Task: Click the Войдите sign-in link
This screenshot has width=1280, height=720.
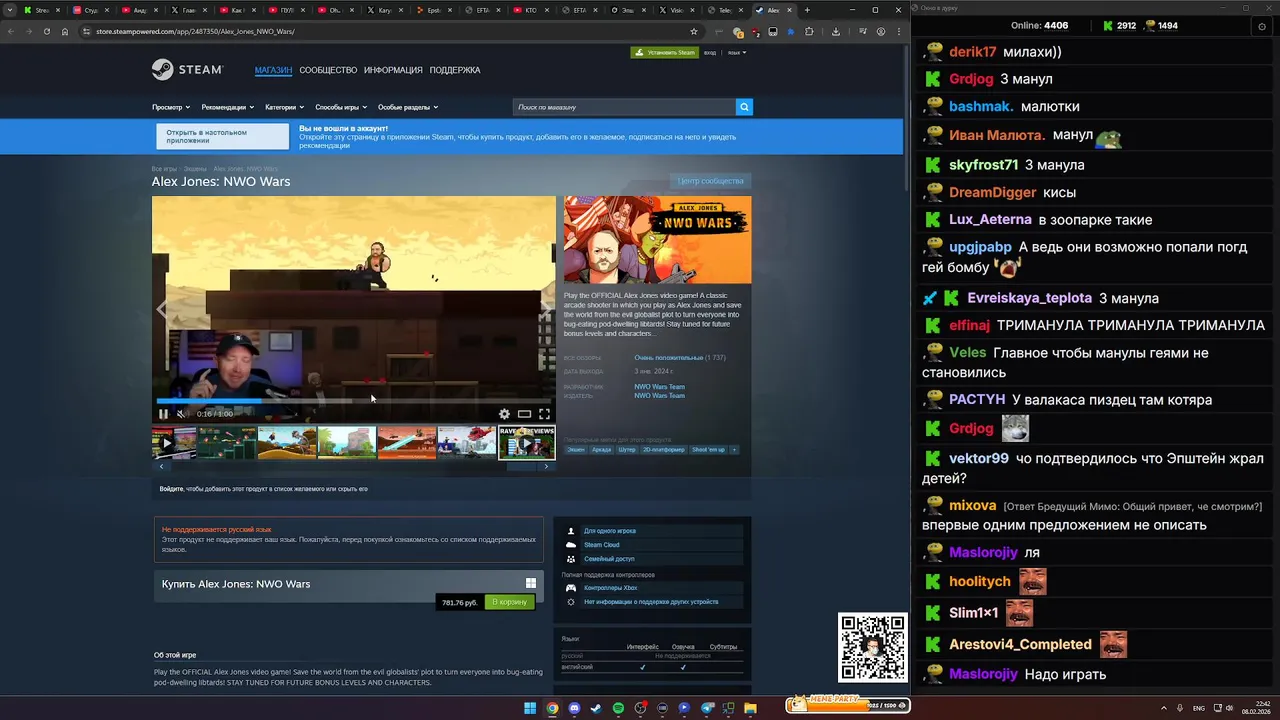Action: tap(171, 489)
